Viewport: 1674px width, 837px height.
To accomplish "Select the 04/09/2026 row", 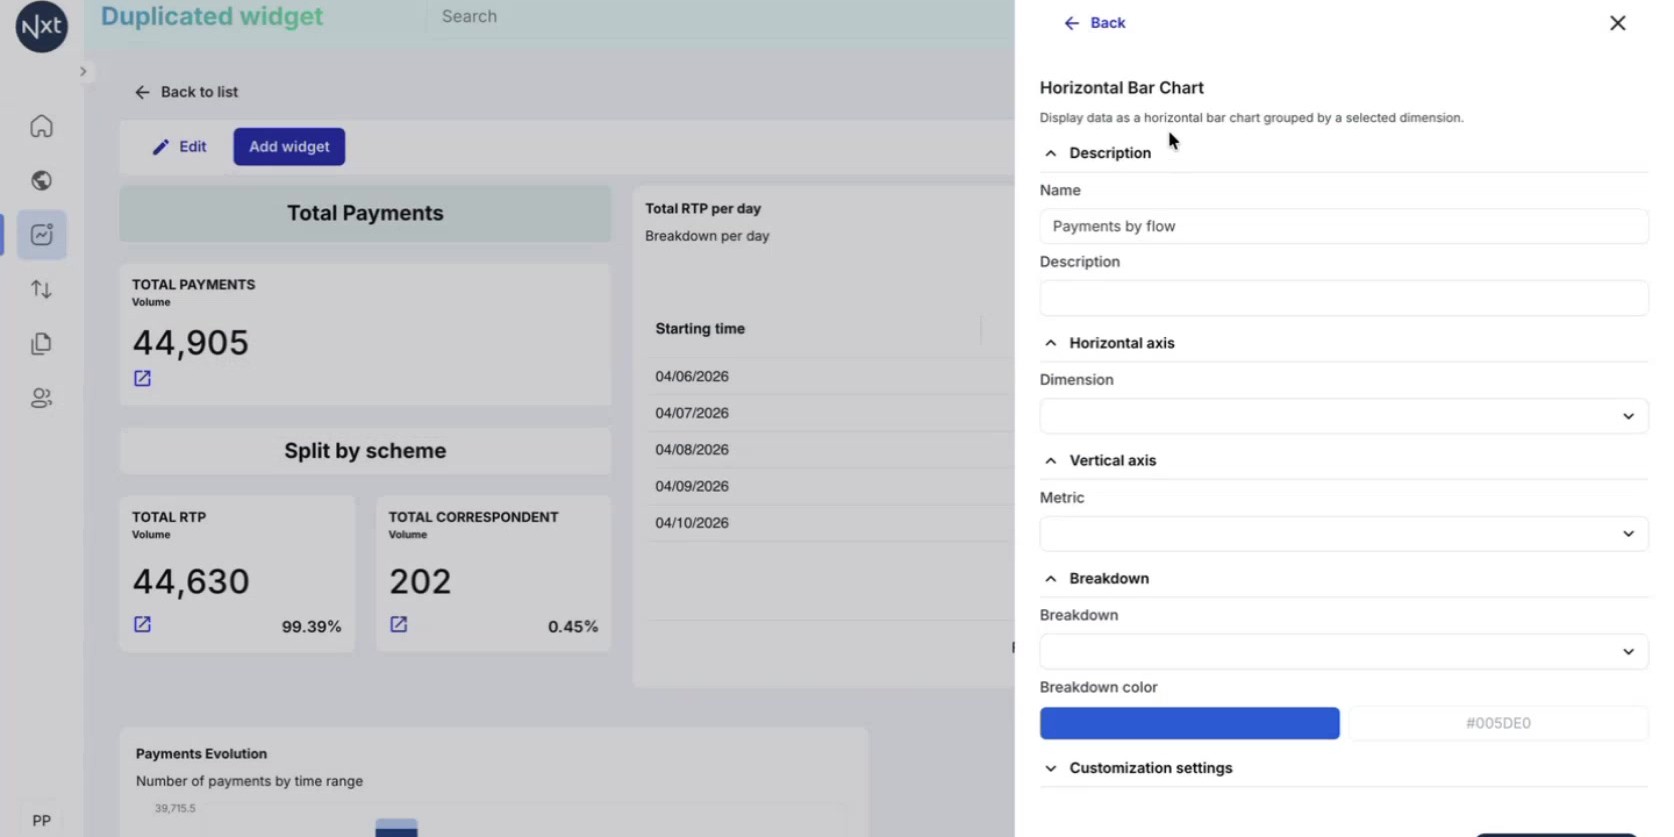I will [x=830, y=486].
